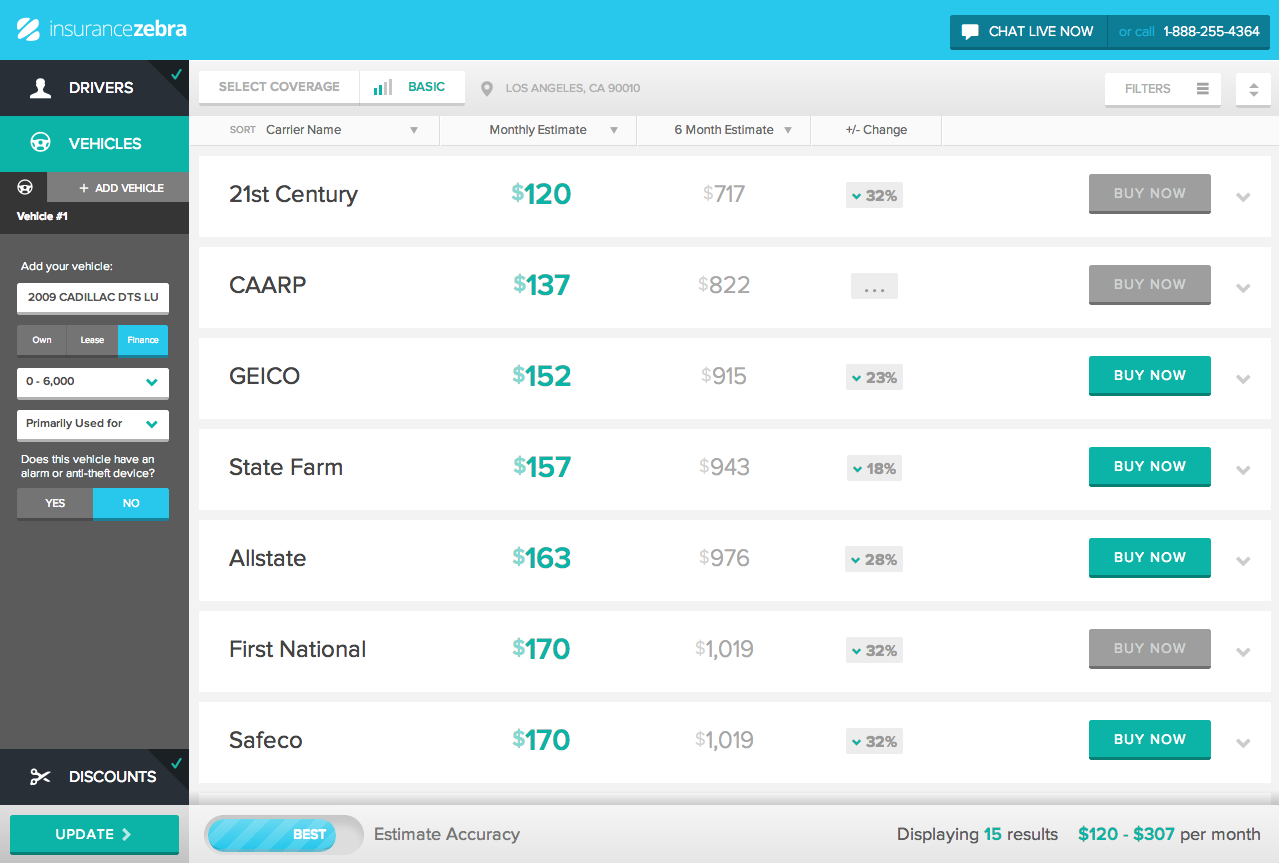Click the up-down sort arrows button
Image resolution: width=1279 pixels, height=863 pixels.
pos(1253,89)
